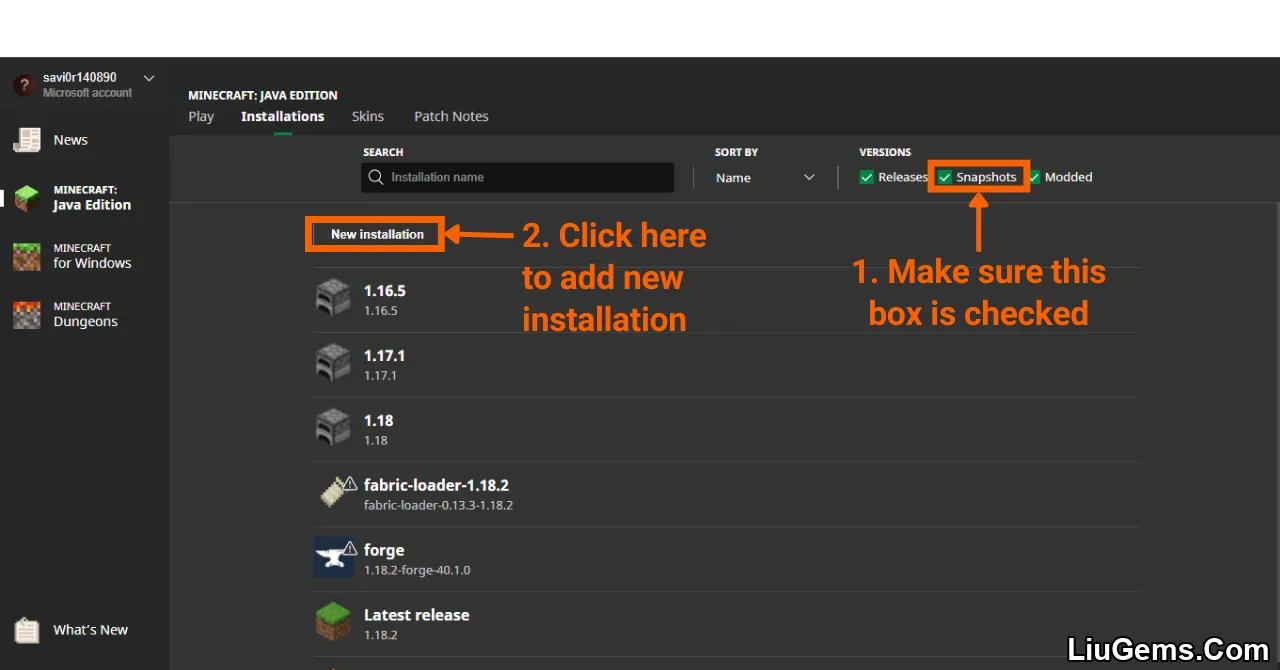
Task: Open Minecraft Dungeons icon
Action: point(27,315)
